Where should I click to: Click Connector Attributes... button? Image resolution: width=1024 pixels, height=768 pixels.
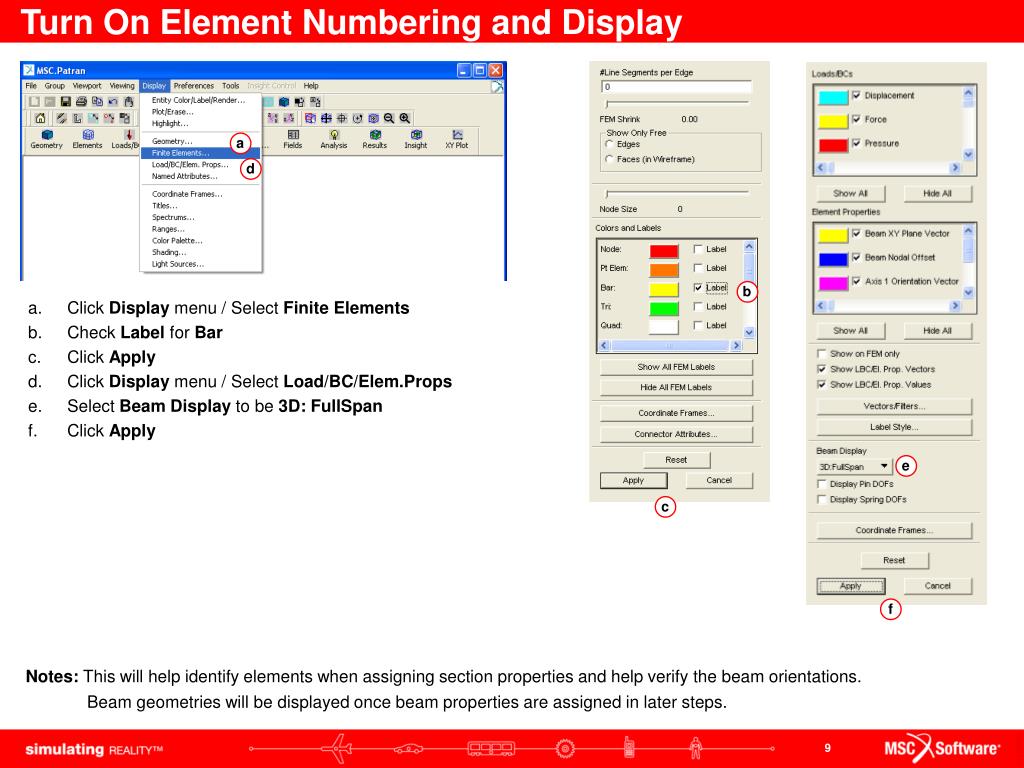tap(676, 434)
